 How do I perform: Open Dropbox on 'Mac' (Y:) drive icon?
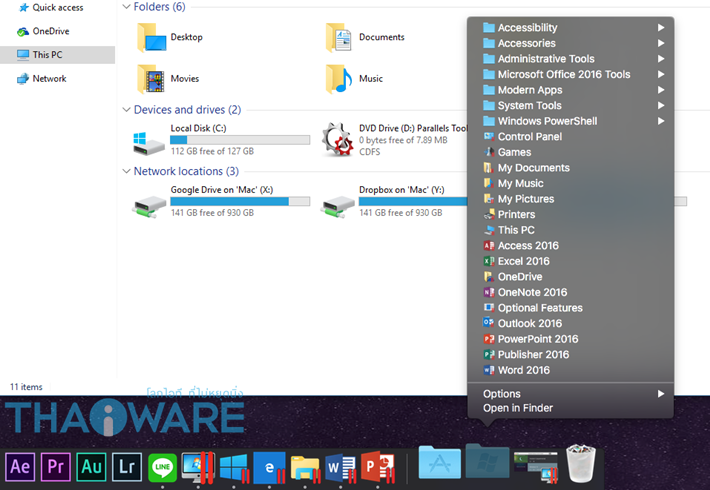pos(337,207)
